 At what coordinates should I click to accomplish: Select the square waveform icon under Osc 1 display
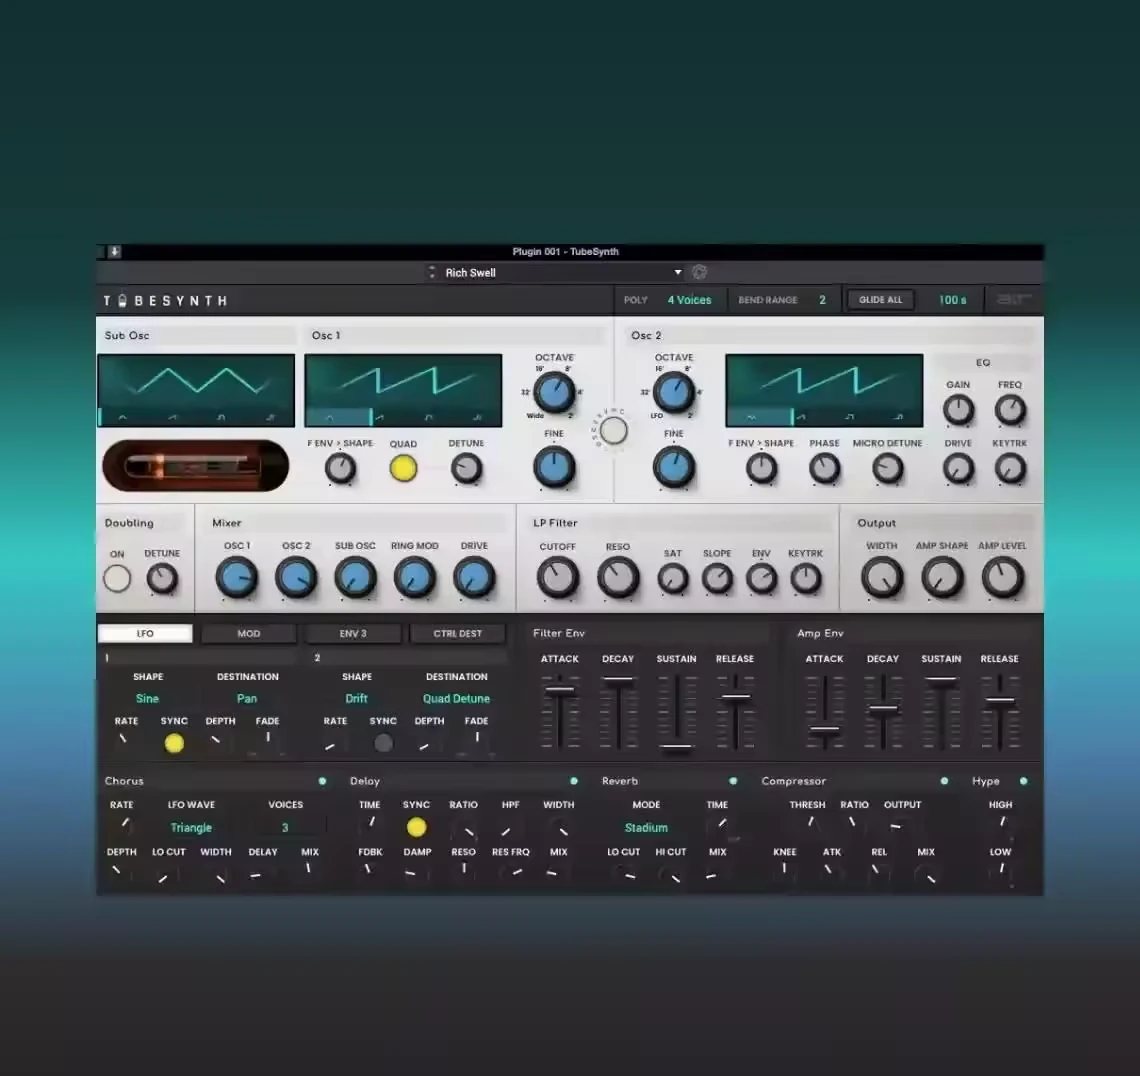pos(428,417)
